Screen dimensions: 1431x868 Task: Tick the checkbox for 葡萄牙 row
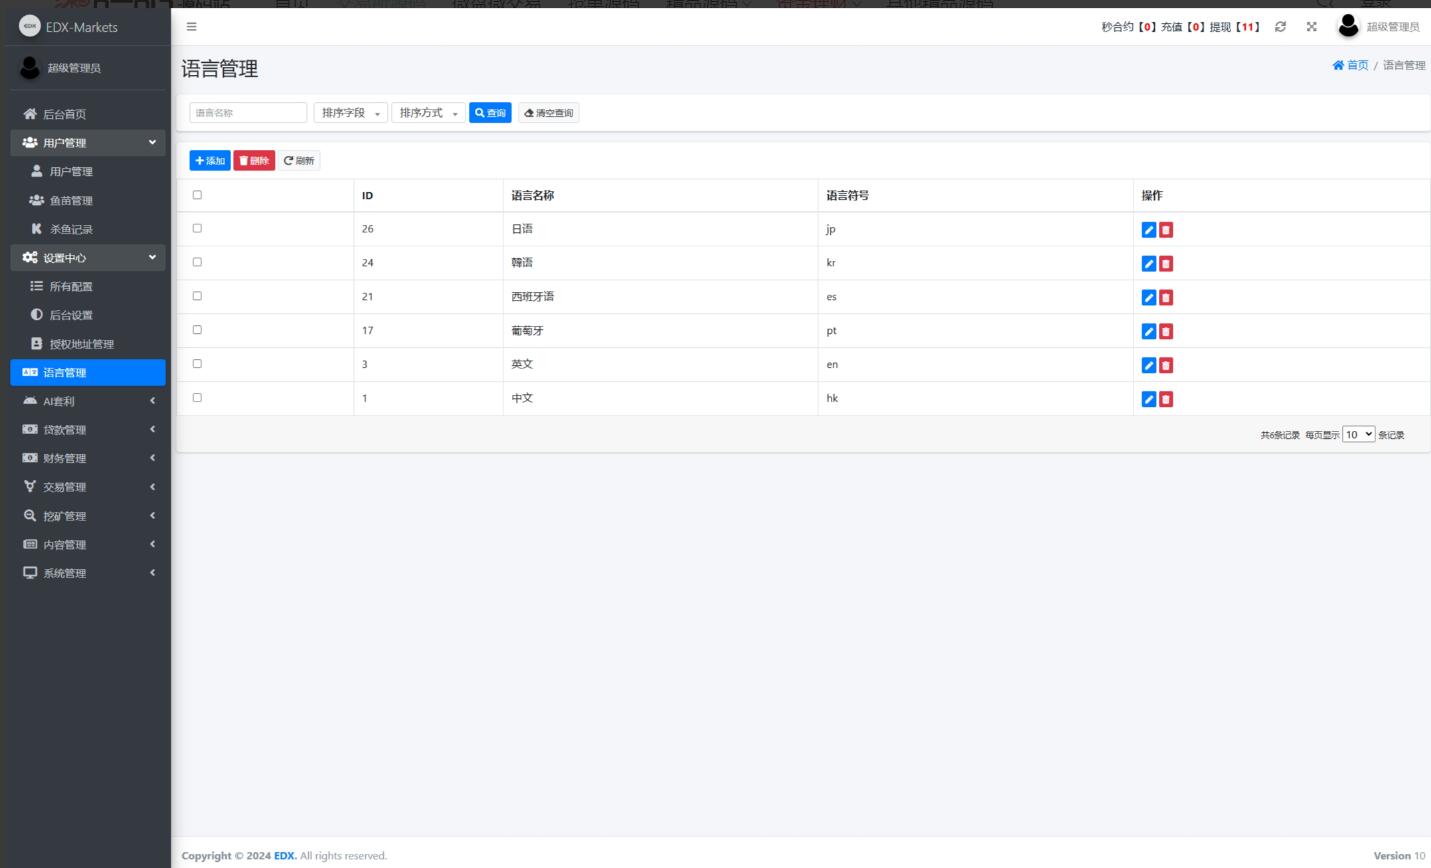click(197, 330)
